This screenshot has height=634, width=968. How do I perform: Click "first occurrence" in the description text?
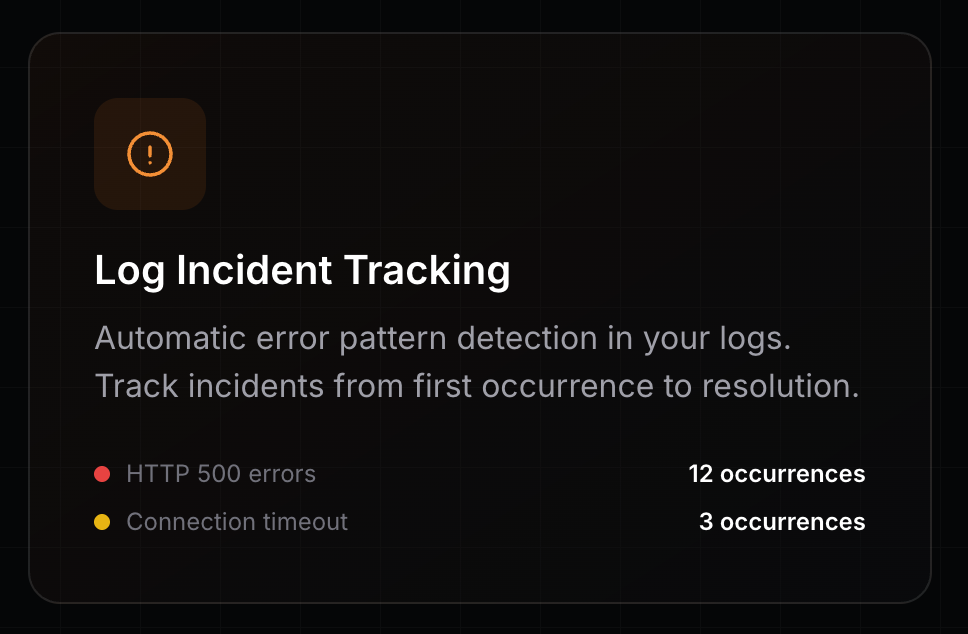click(x=533, y=386)
